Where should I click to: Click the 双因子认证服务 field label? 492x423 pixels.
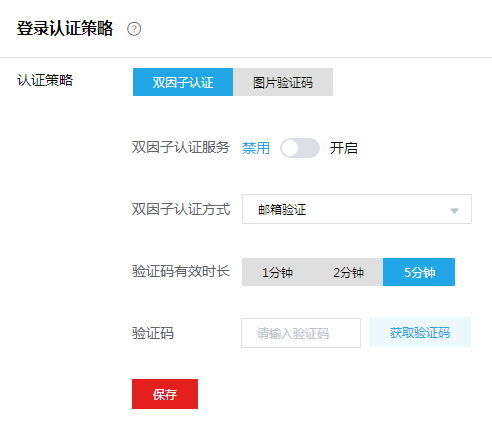181,147
